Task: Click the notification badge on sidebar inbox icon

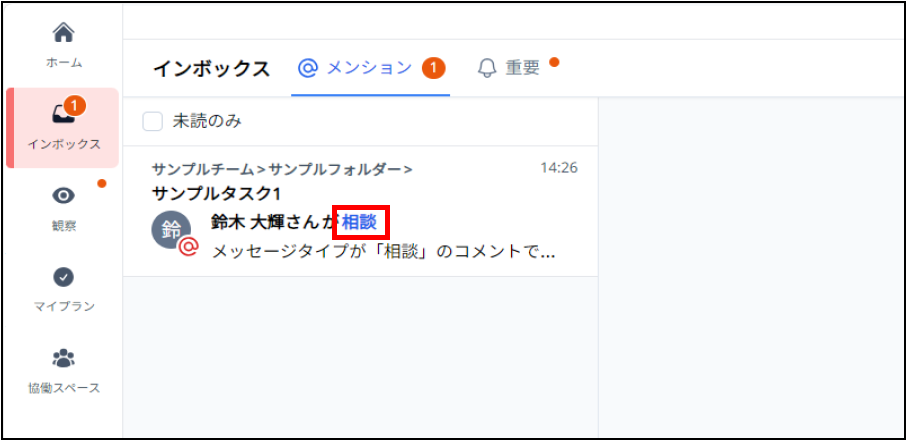Action: 76,105
